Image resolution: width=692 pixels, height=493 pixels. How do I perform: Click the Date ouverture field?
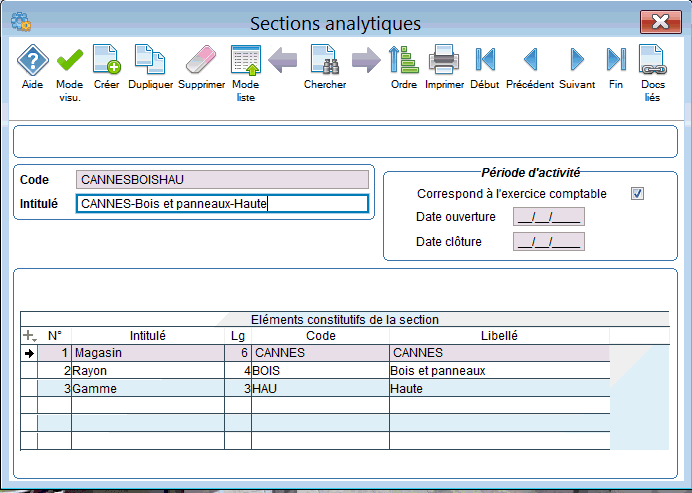(549, 217)
